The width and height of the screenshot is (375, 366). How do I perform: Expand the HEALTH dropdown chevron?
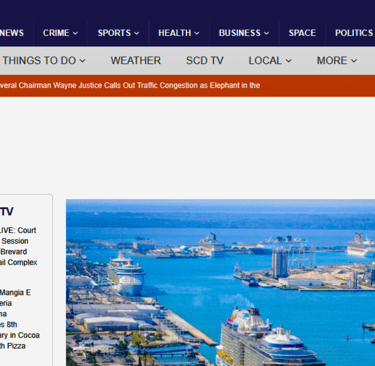point(197,33)
